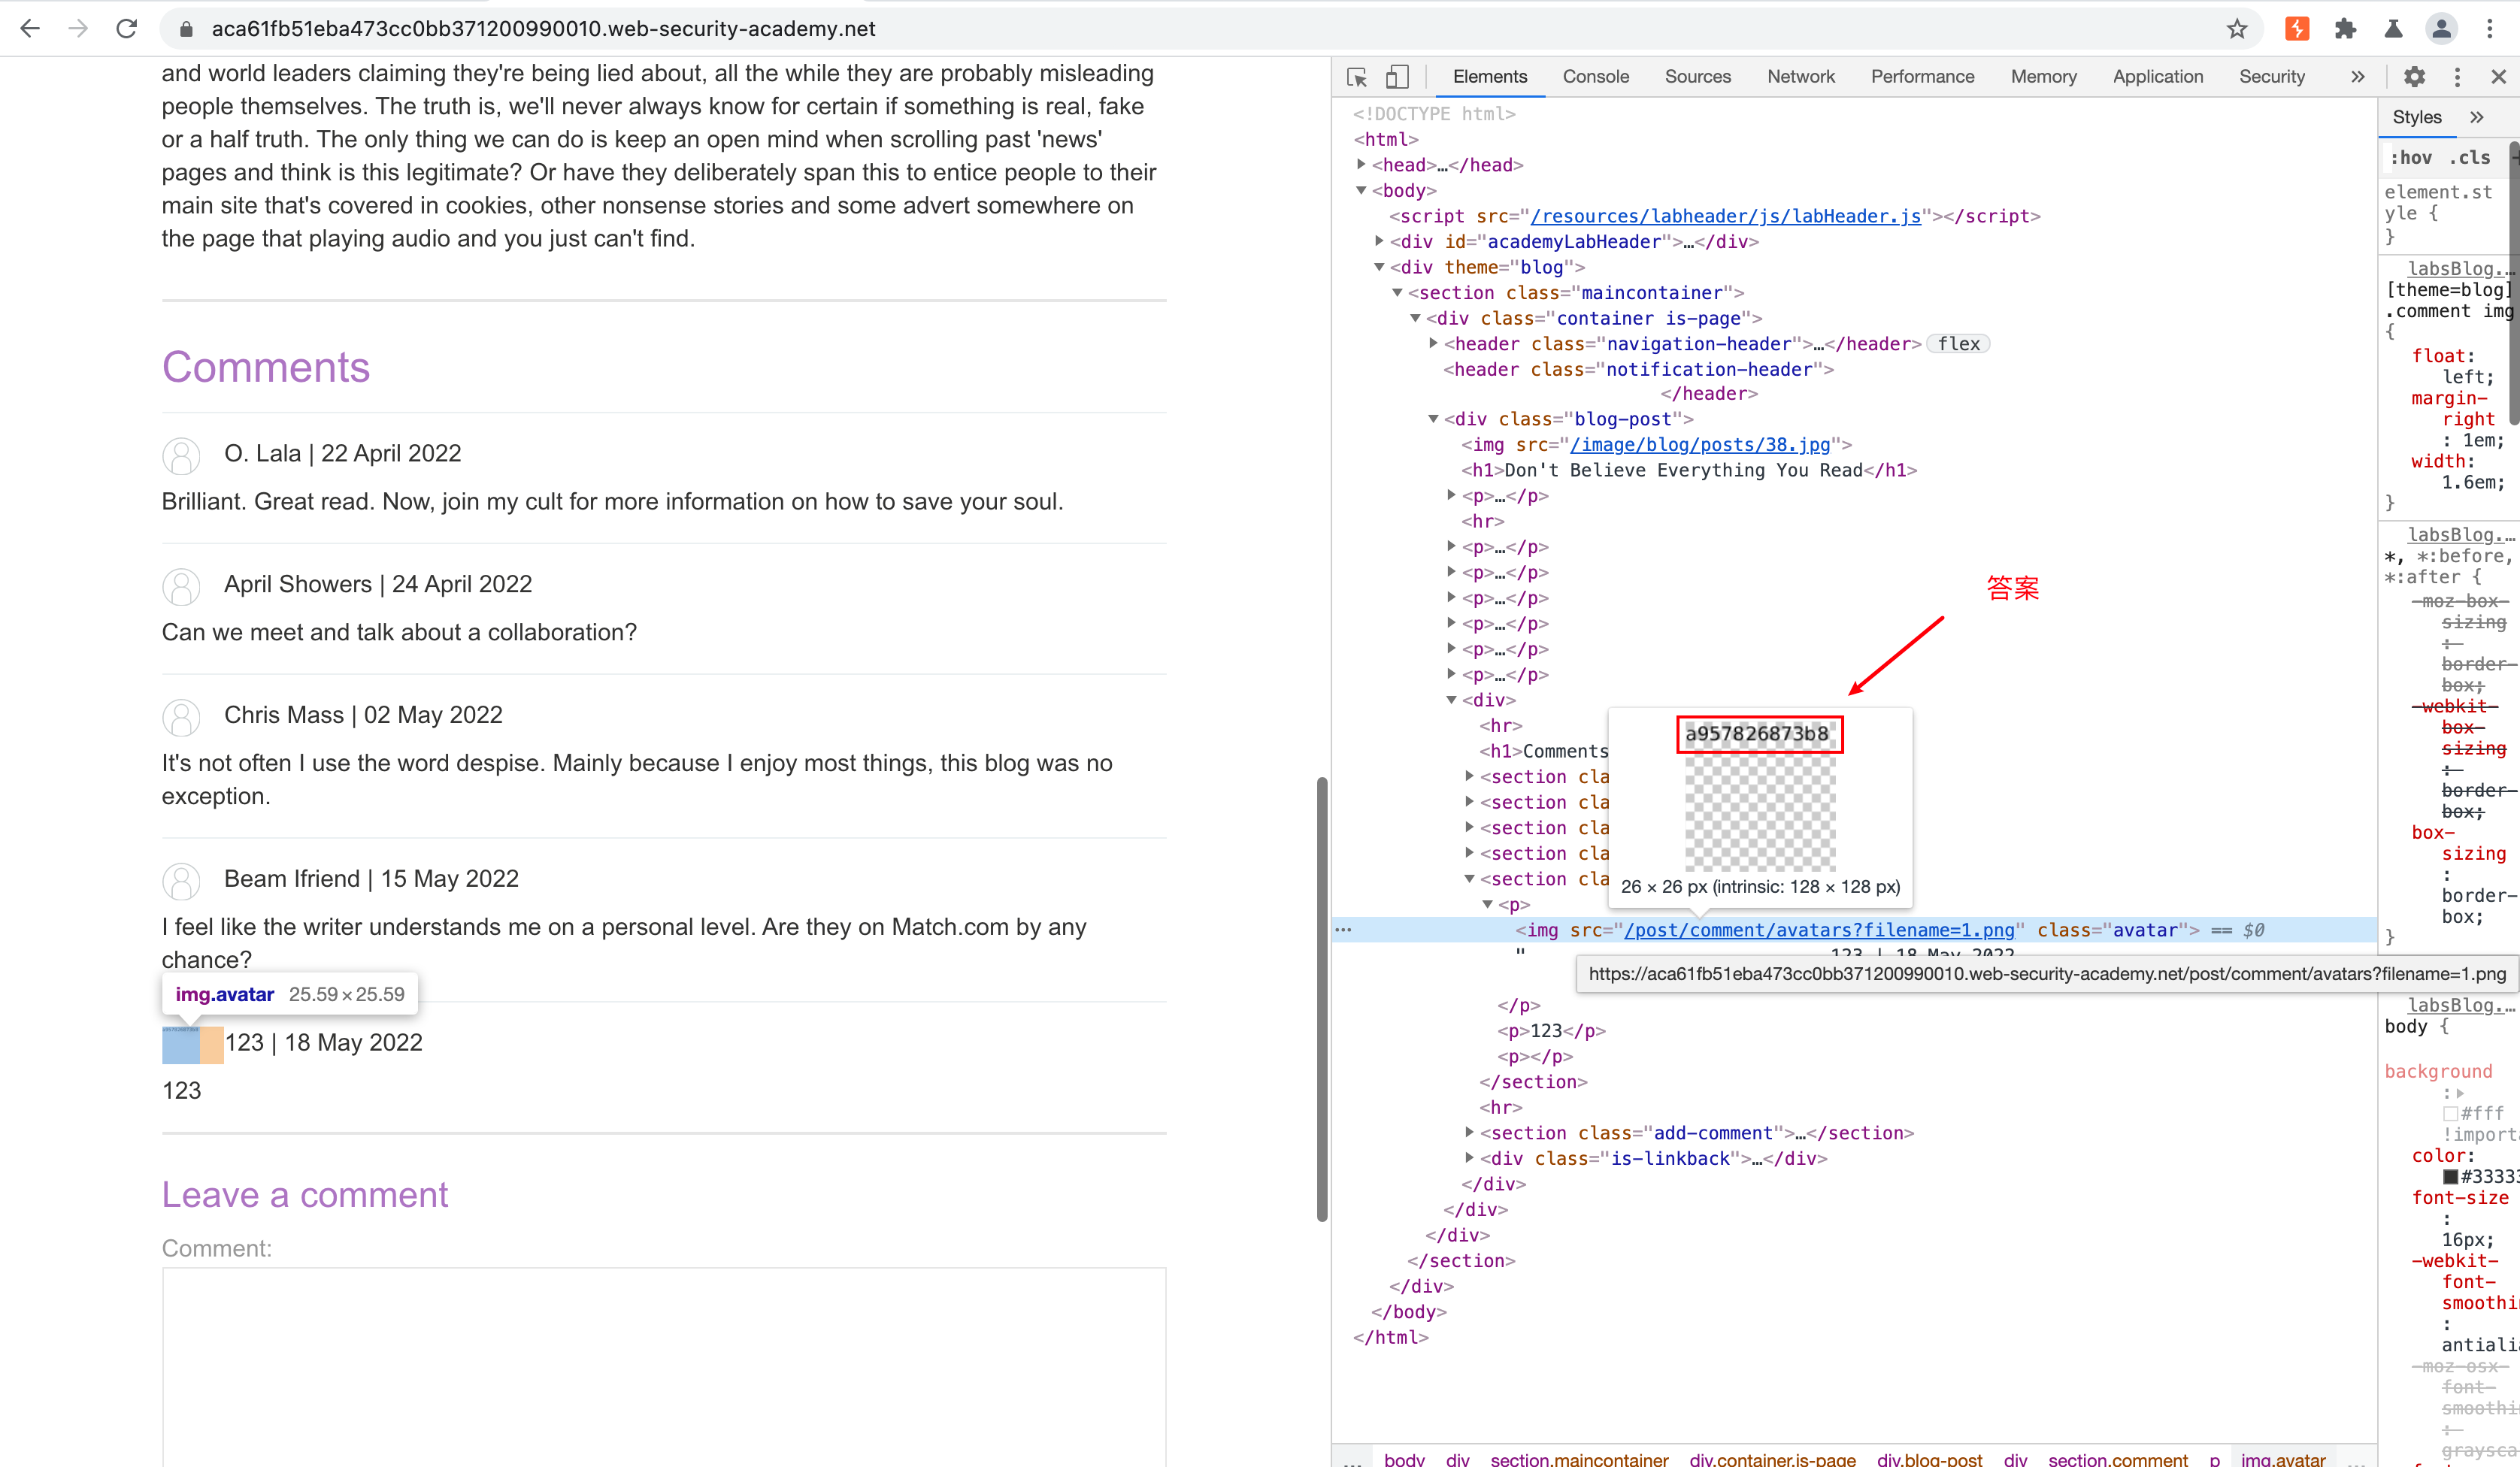Image resolution: width=2520 pixels, height=1467 pixels.
Task: Select section.maincontainer in breadcrumb
Action: coord(1579,1459)
